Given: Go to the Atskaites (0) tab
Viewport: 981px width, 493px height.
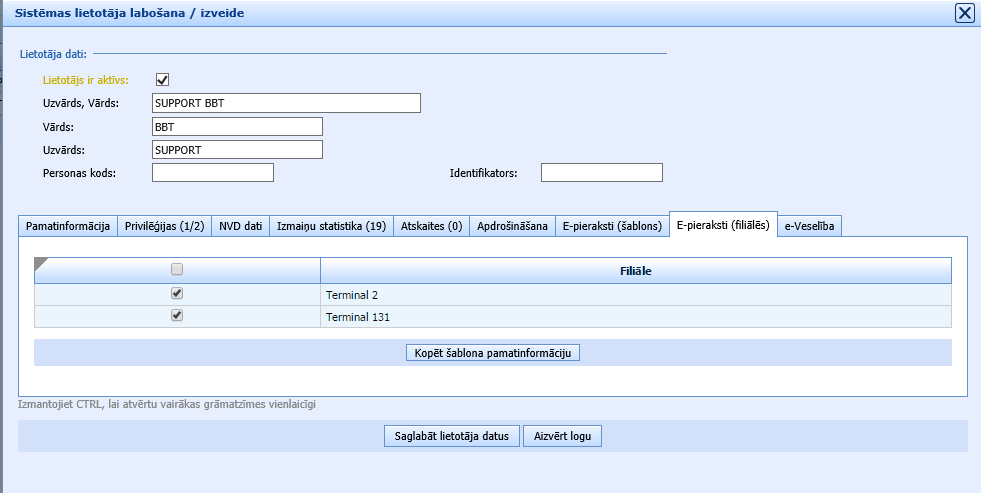Looking at the screenshot, I should tap(431, 227).
